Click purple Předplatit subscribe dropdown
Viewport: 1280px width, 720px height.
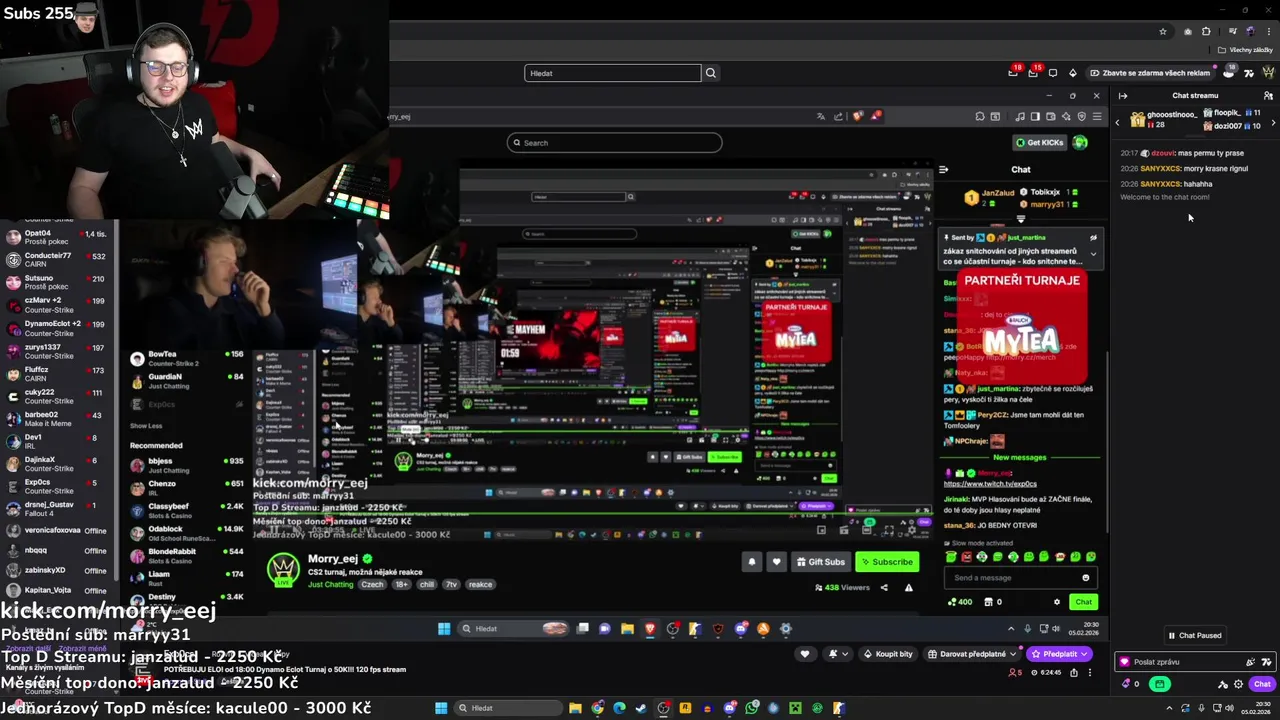coord(1060,654)
